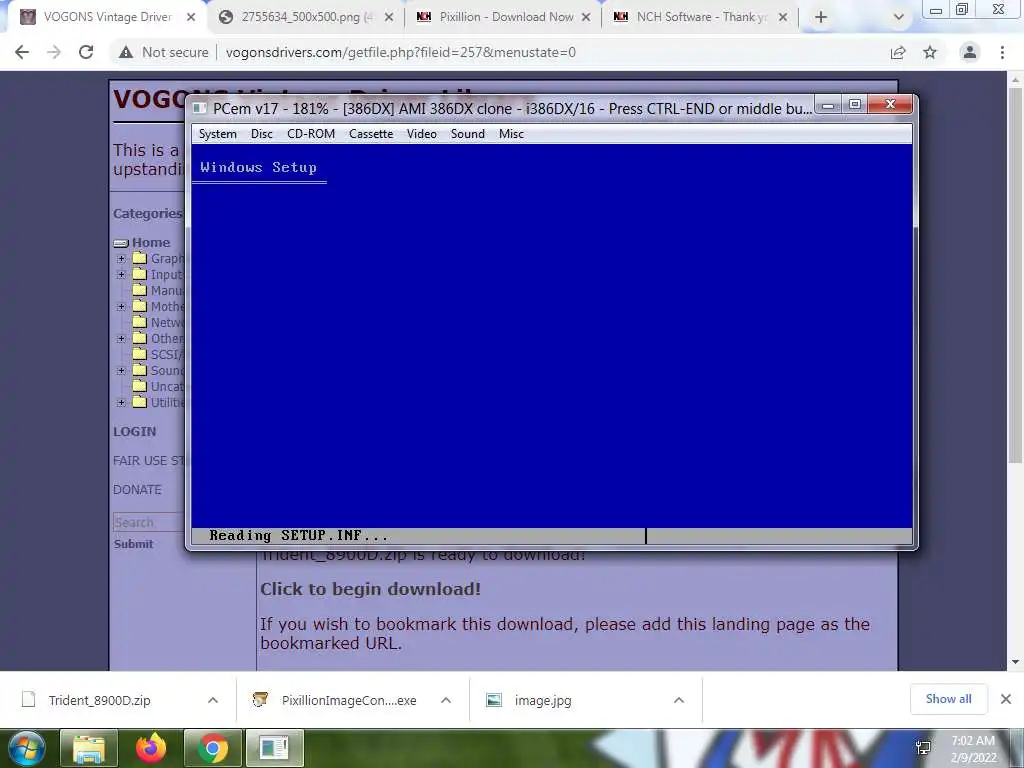Open the Cassette menu in PCem
The height and width of the screenshot is (768, 1024).
(371, 134)
